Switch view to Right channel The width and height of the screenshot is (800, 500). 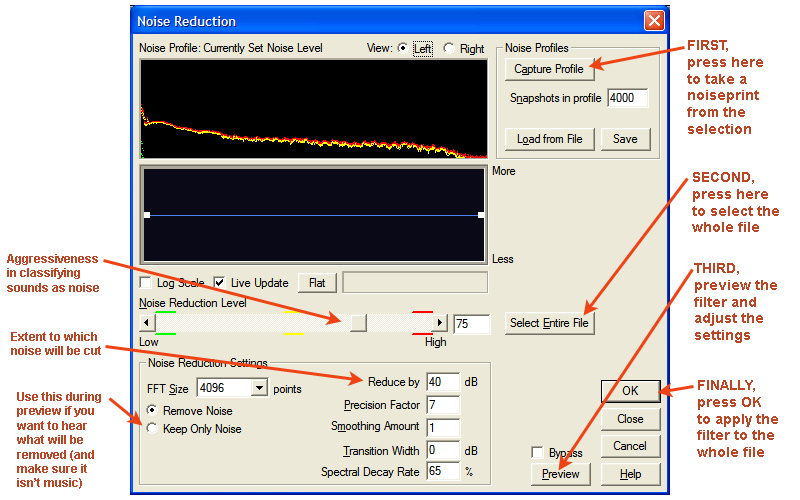[x=449, y=48]
